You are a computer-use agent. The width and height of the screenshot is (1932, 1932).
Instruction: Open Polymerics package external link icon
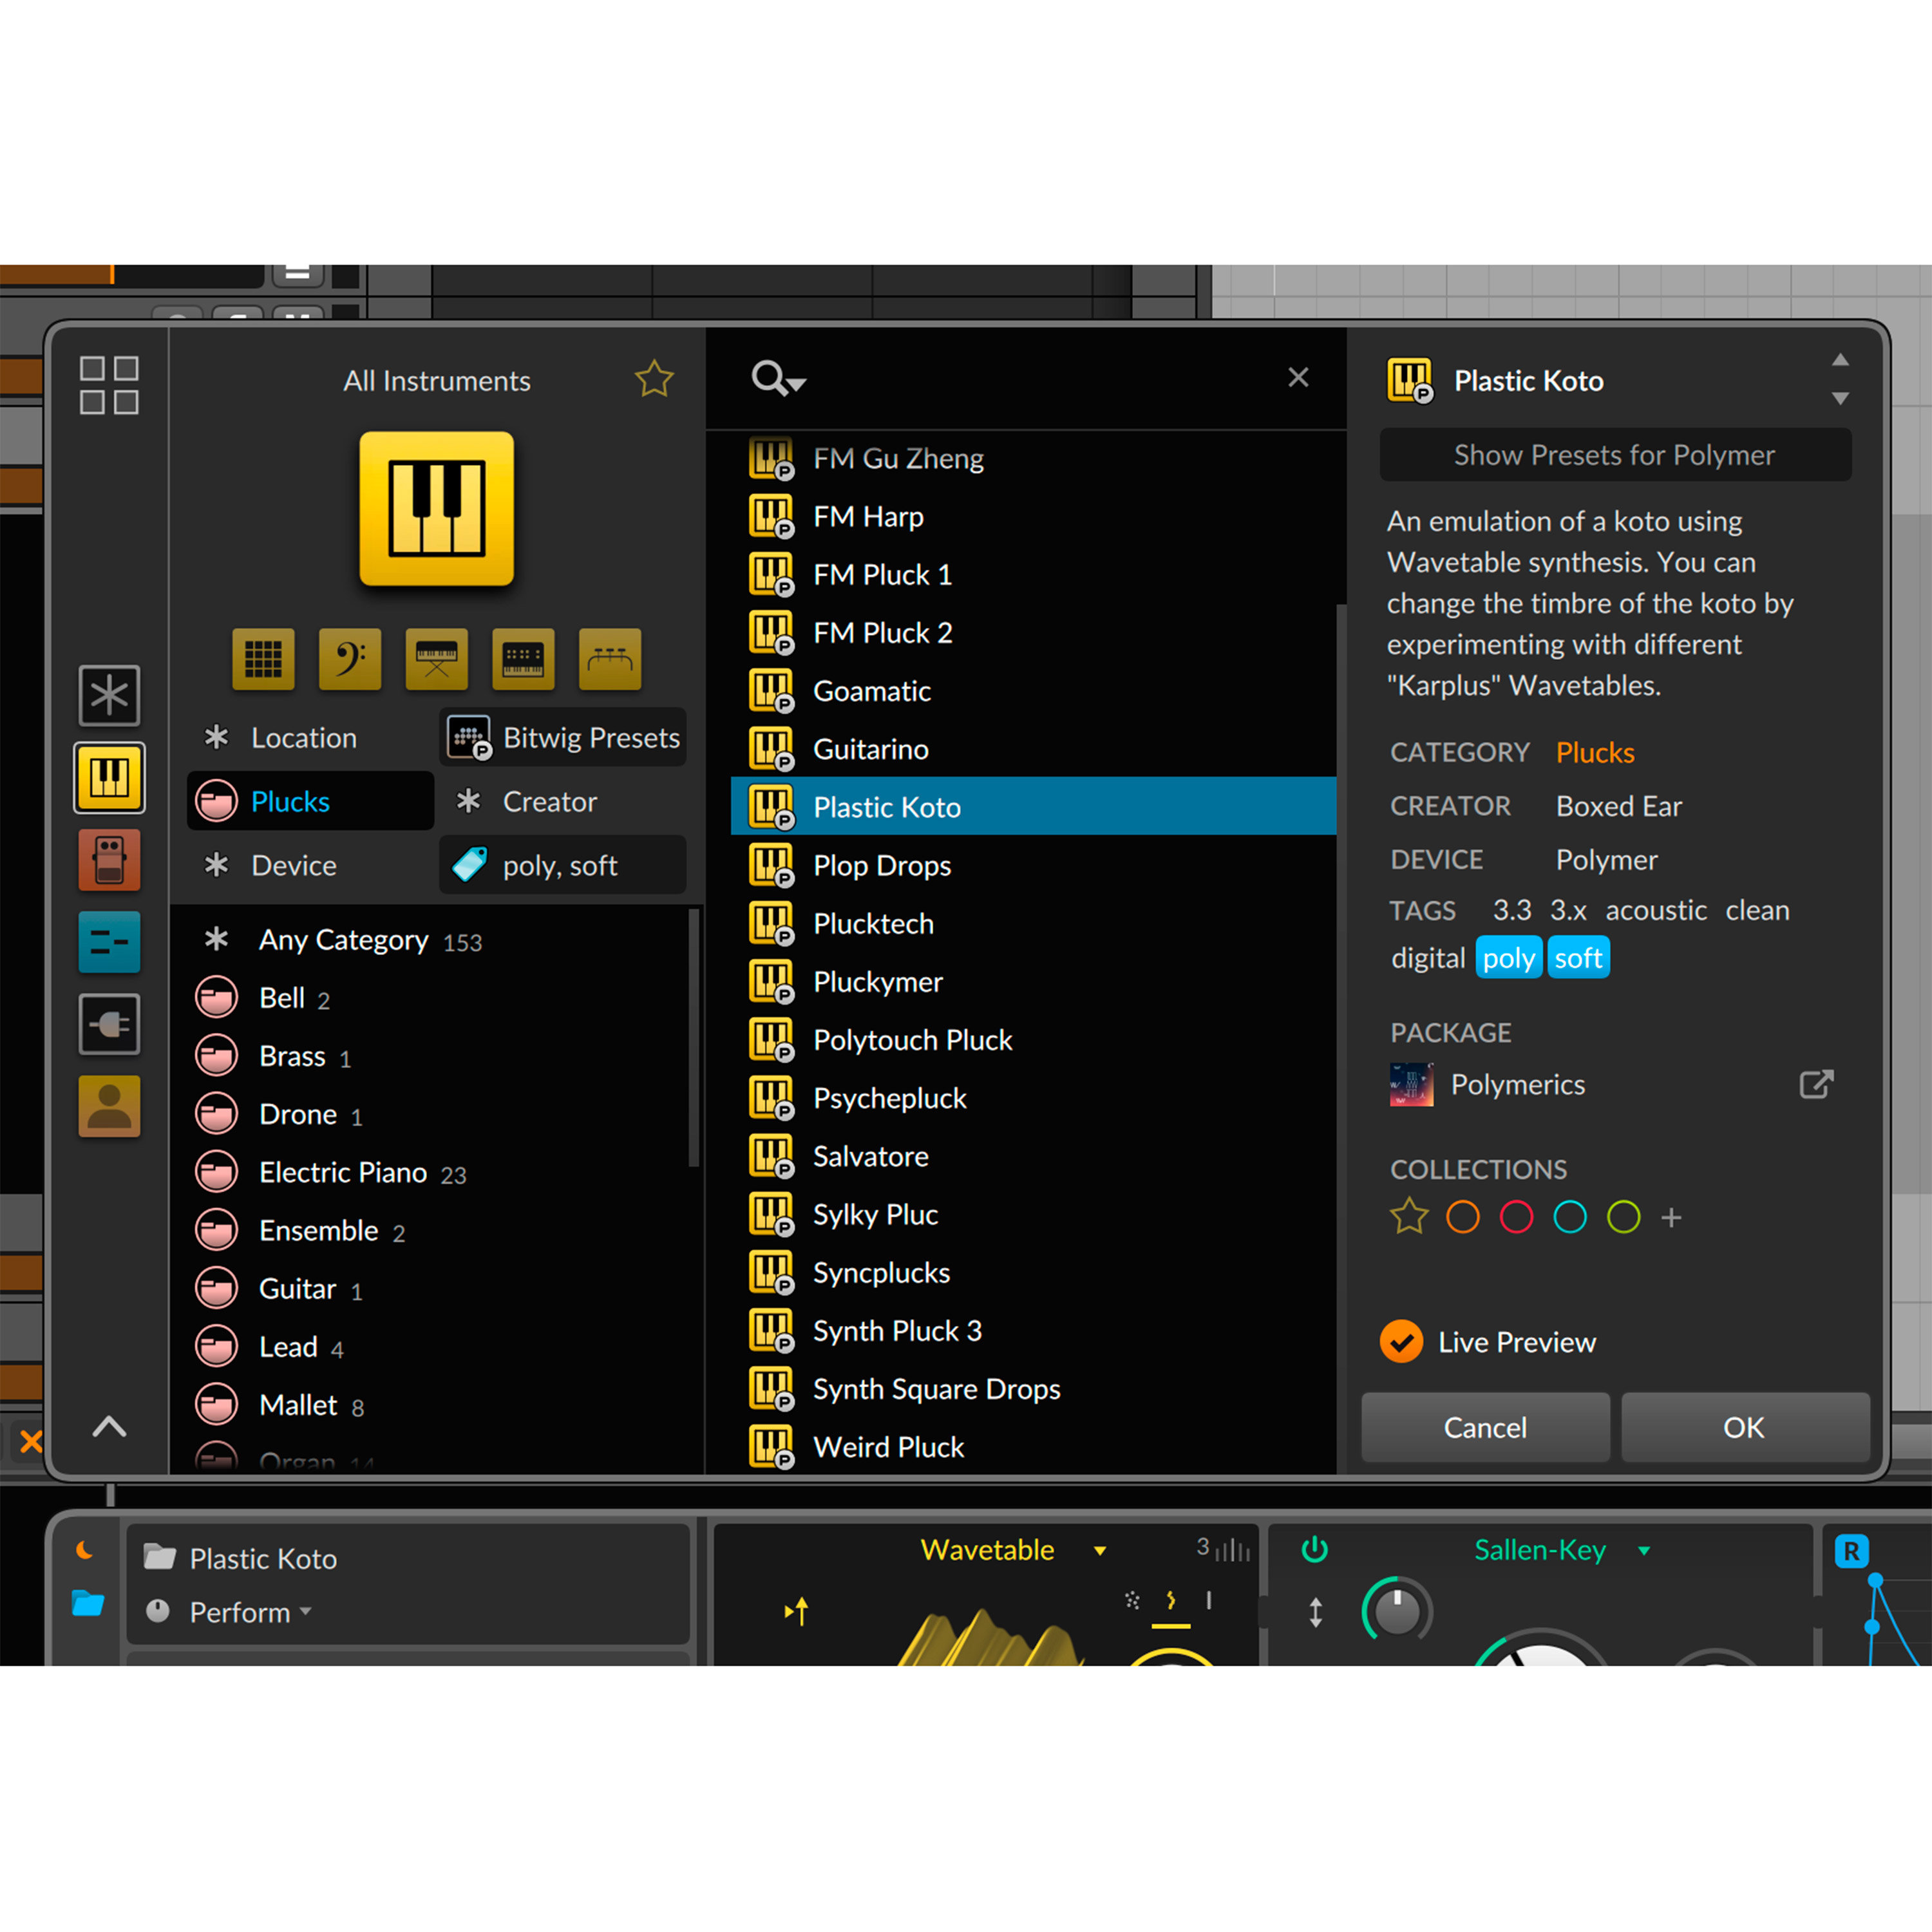pyautogui.click(x=1816, y=1084)
